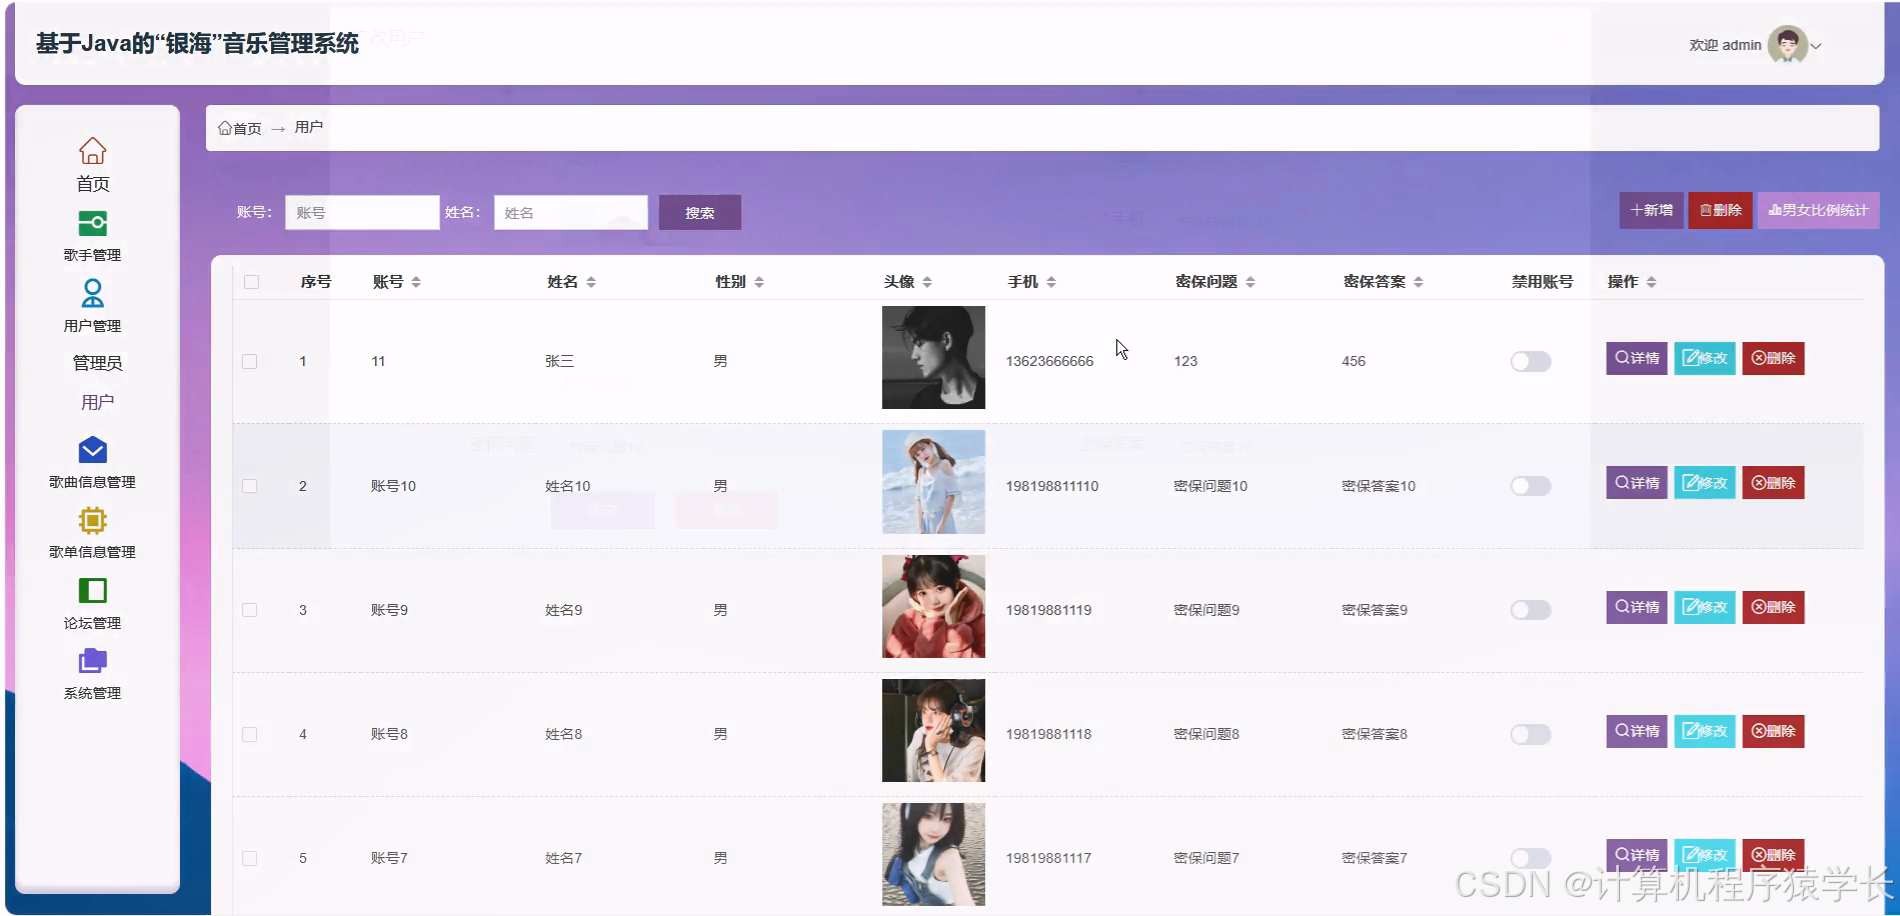
Task: Select 管理员 in the sidebar menu
Action: pos(96,363)
